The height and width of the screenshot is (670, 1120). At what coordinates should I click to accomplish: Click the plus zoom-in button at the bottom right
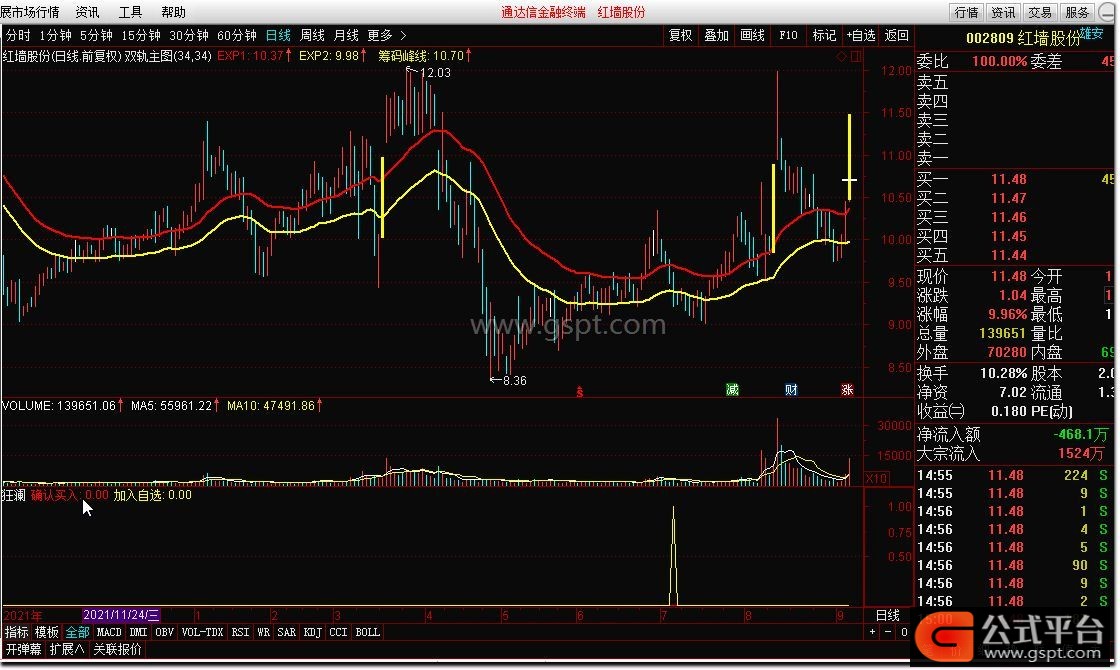click(x=872, y=632)
